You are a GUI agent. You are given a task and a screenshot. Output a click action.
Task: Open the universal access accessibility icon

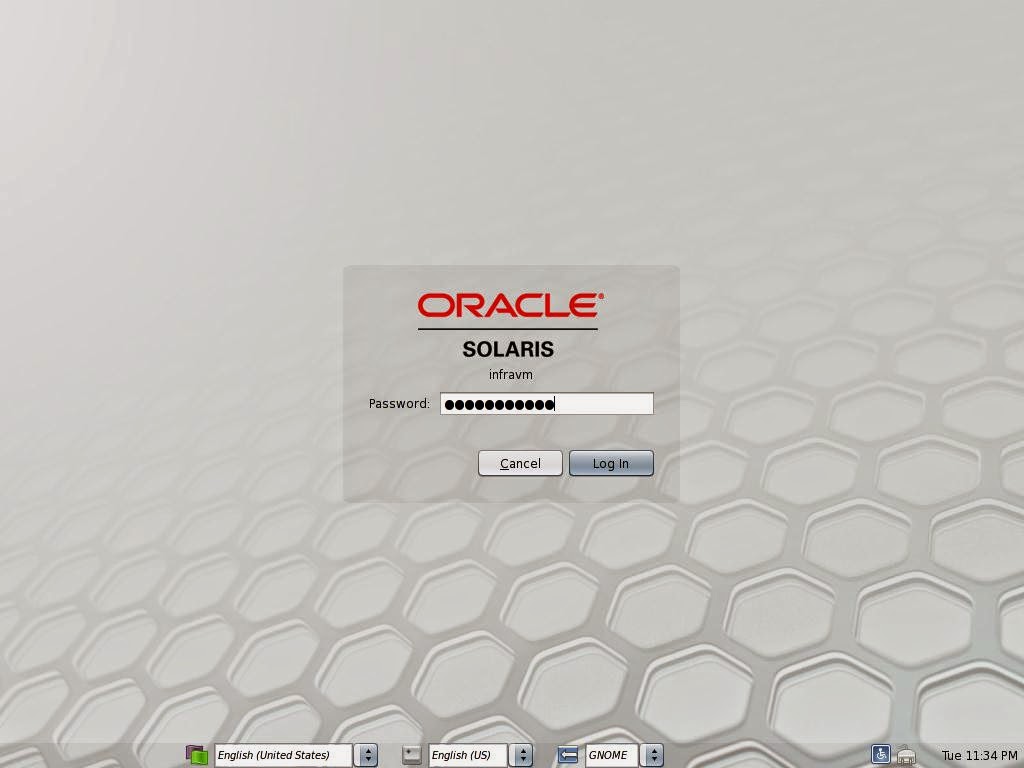(x=880, y=754)
